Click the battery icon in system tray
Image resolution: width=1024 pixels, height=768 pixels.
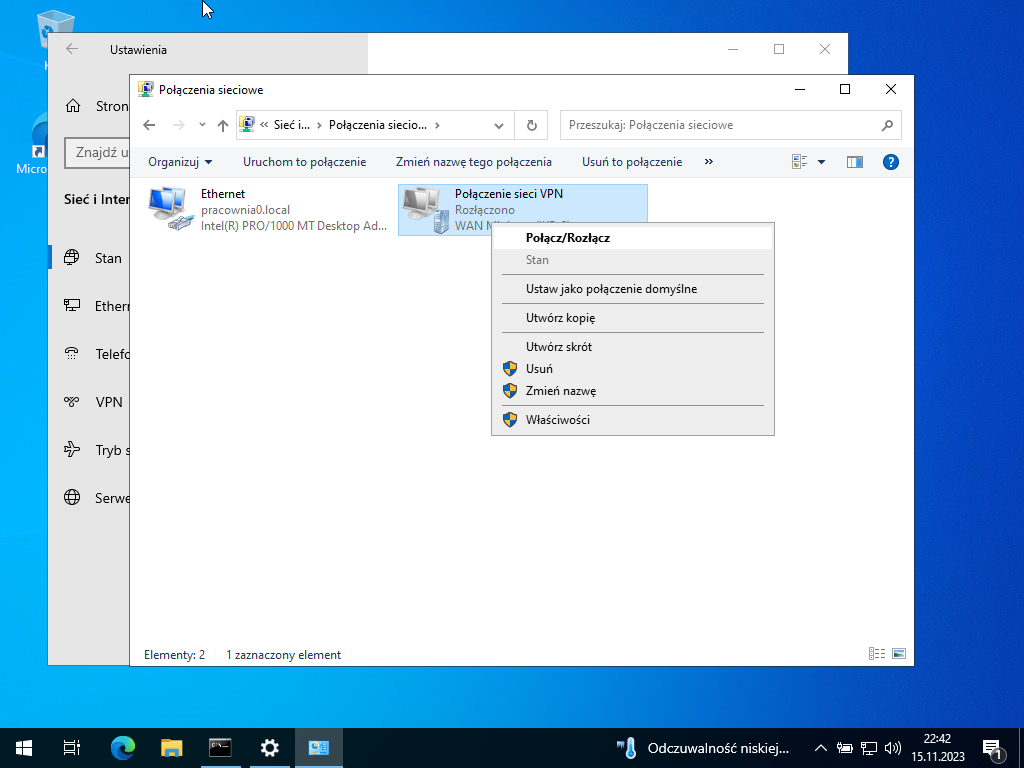[x=845, y=748]
